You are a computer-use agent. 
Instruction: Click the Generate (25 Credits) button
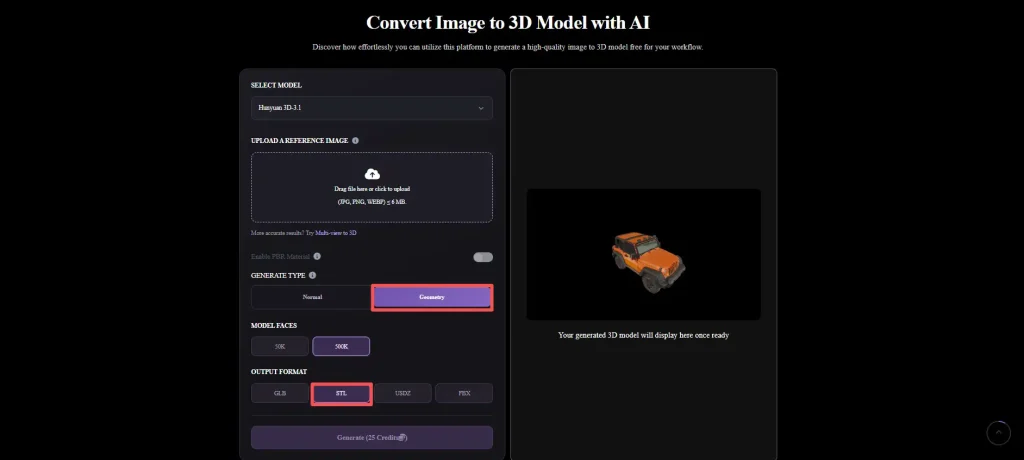click(x=372, y=438)
